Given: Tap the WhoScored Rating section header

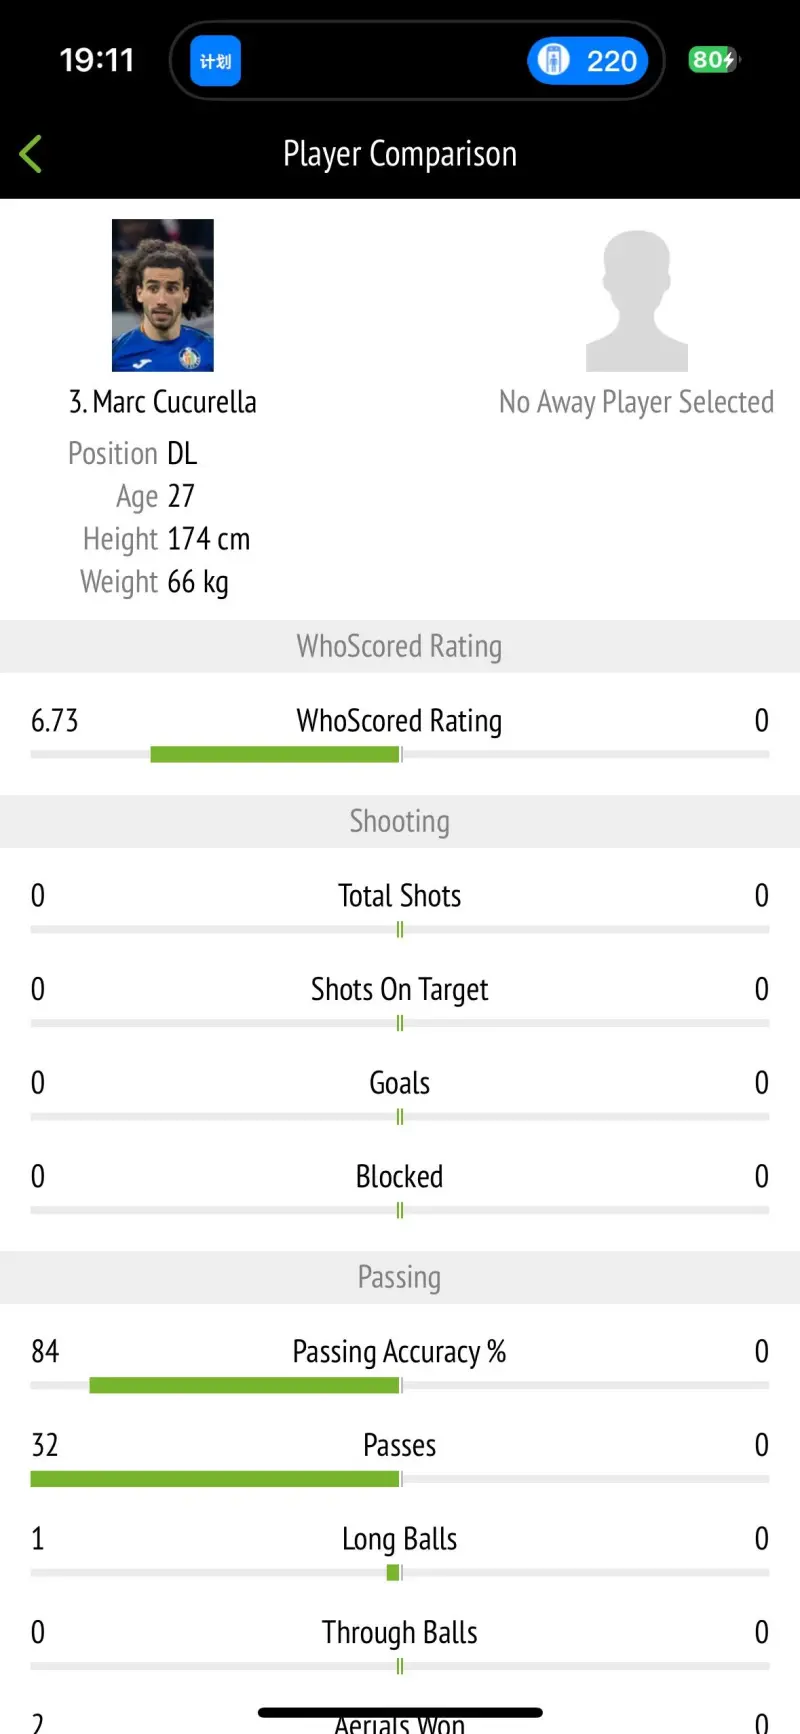Looking at the screenshot, I should click(400, 646).
